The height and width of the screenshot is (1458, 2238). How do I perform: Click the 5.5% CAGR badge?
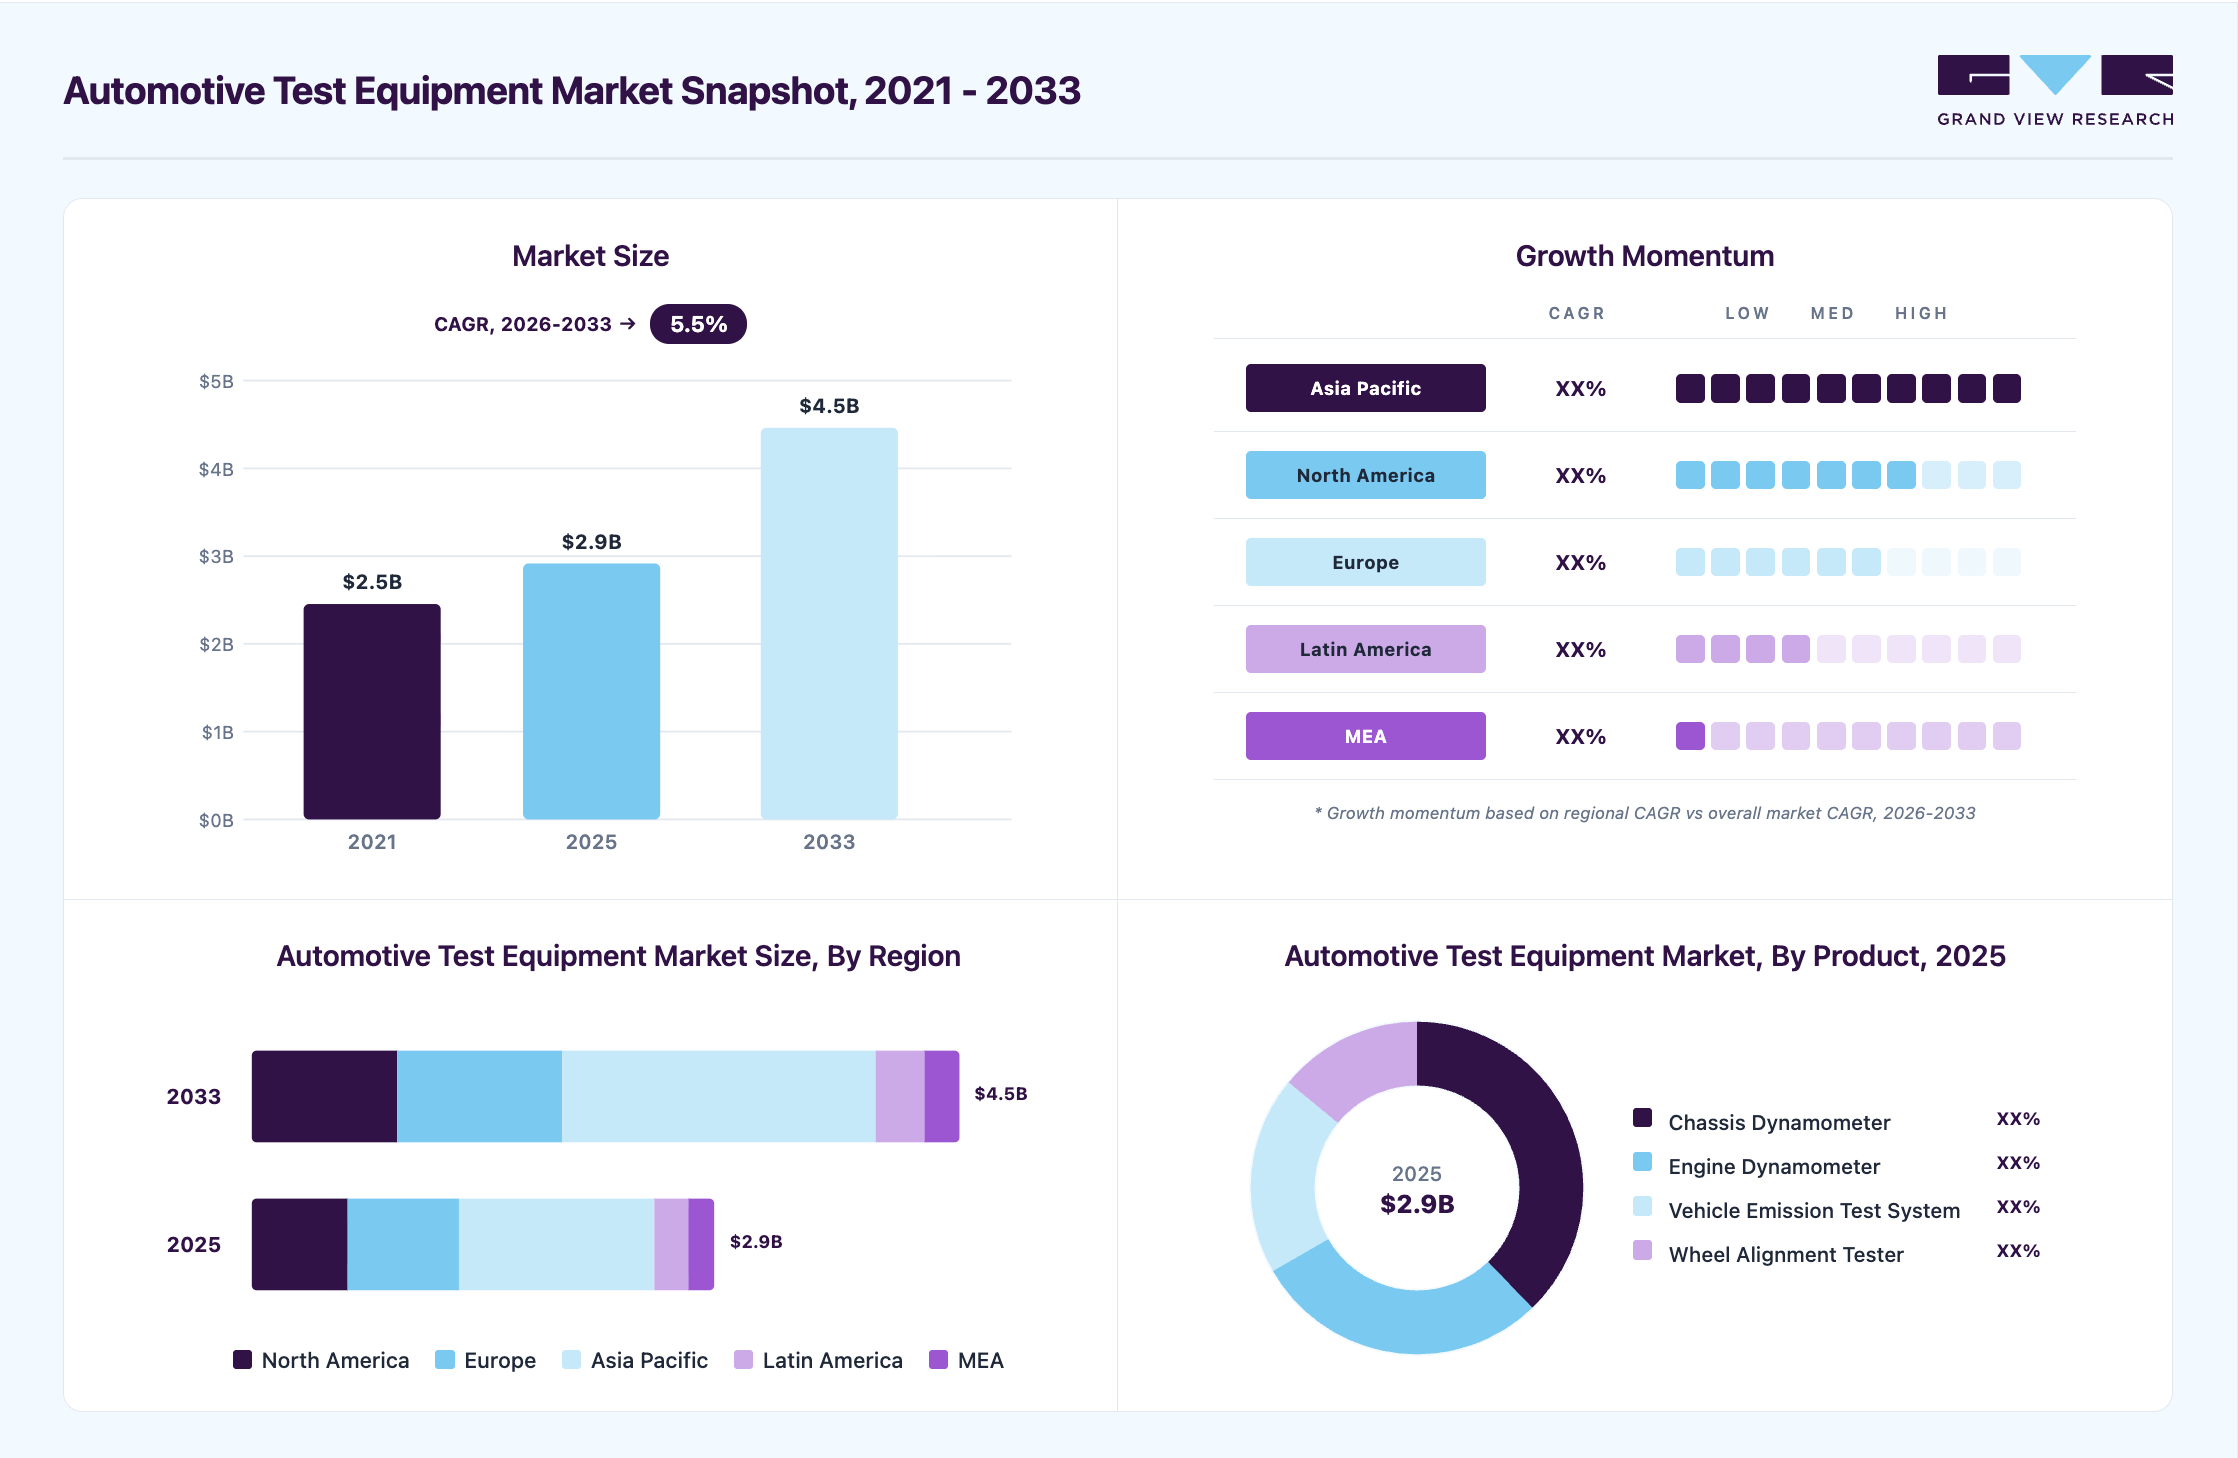[698, 324]
